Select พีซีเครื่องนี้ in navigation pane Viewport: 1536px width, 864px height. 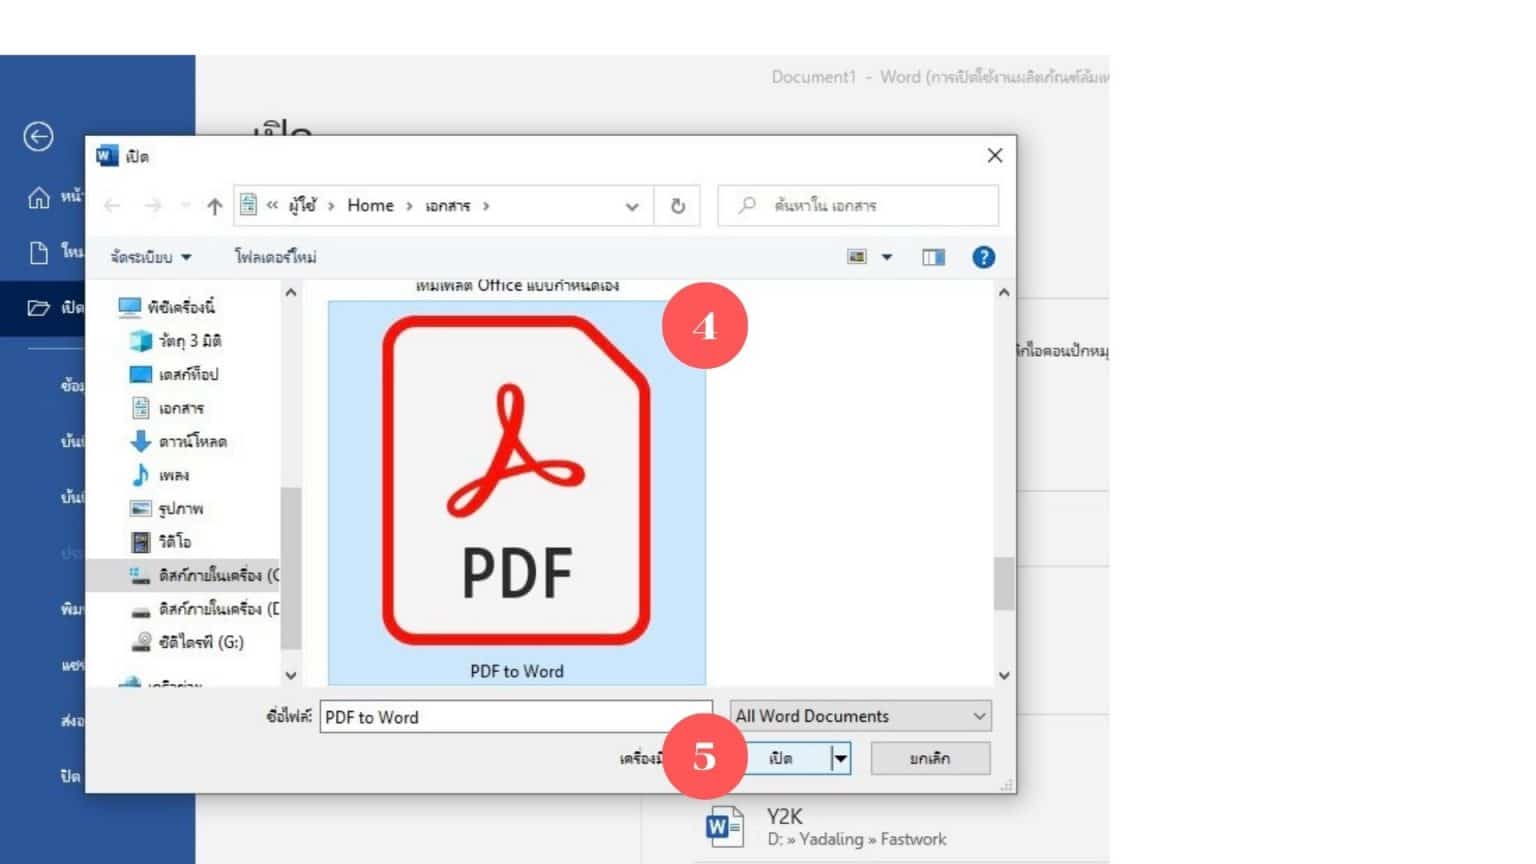(167, 307)
